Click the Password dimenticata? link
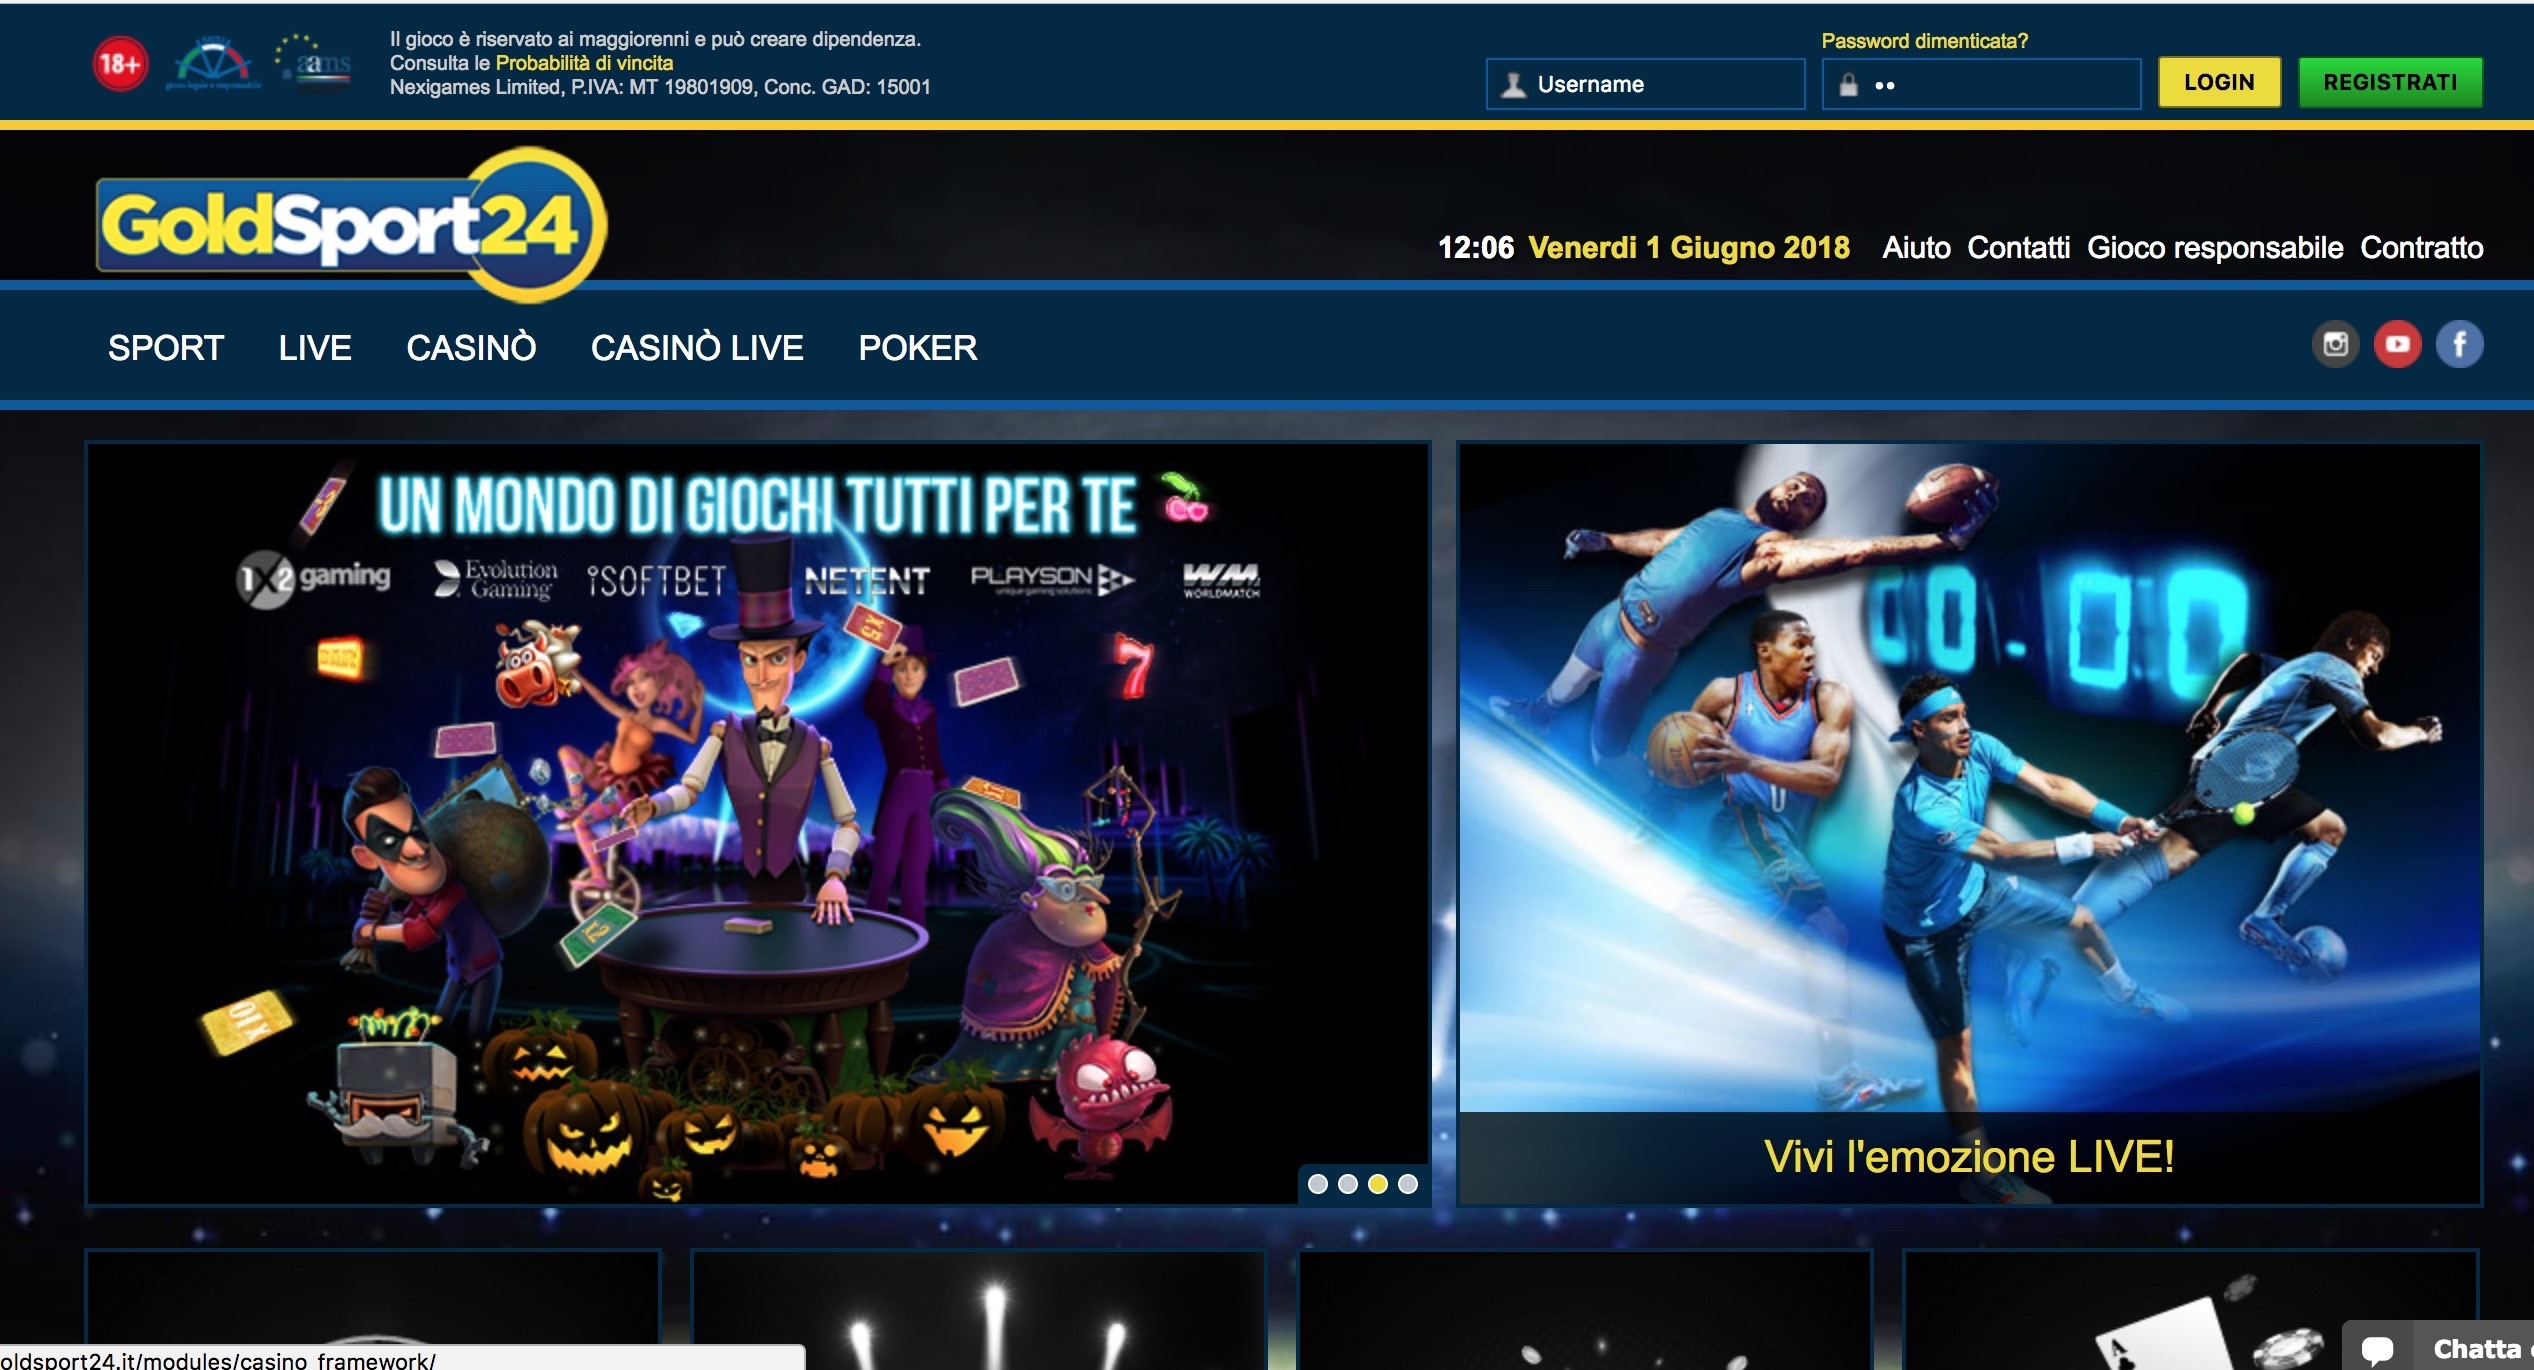This screenshot has width=2534, height=1370. coord(1924,41)
